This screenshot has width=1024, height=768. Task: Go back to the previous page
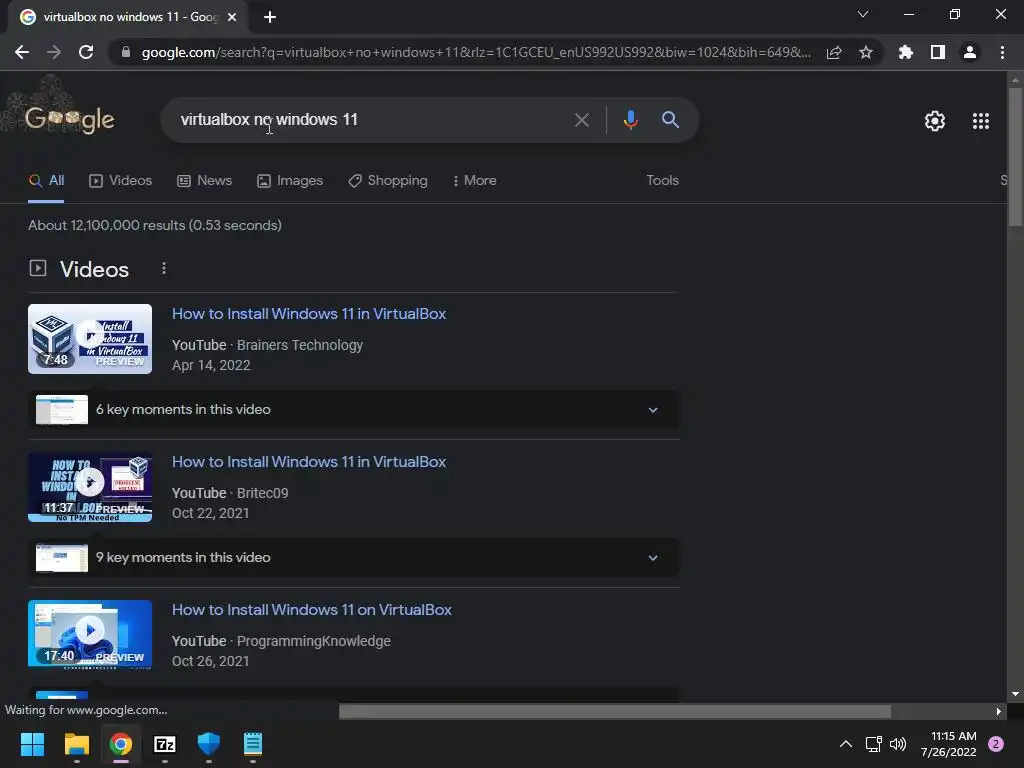pos(22,52)
